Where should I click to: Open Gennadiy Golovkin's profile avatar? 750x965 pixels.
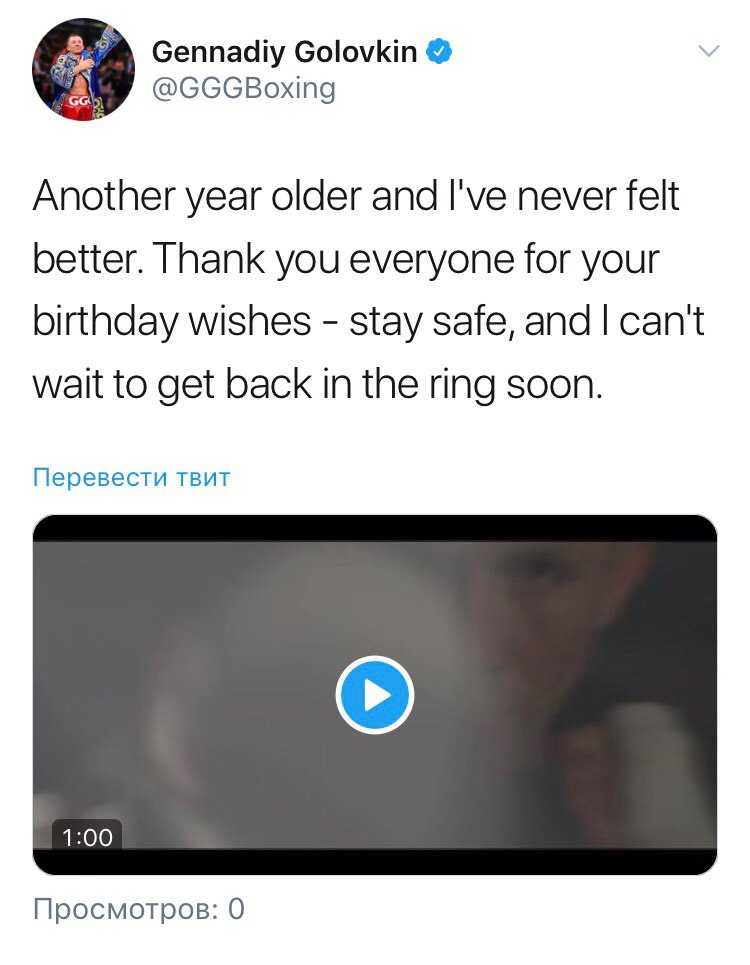[x=83, y=69]
